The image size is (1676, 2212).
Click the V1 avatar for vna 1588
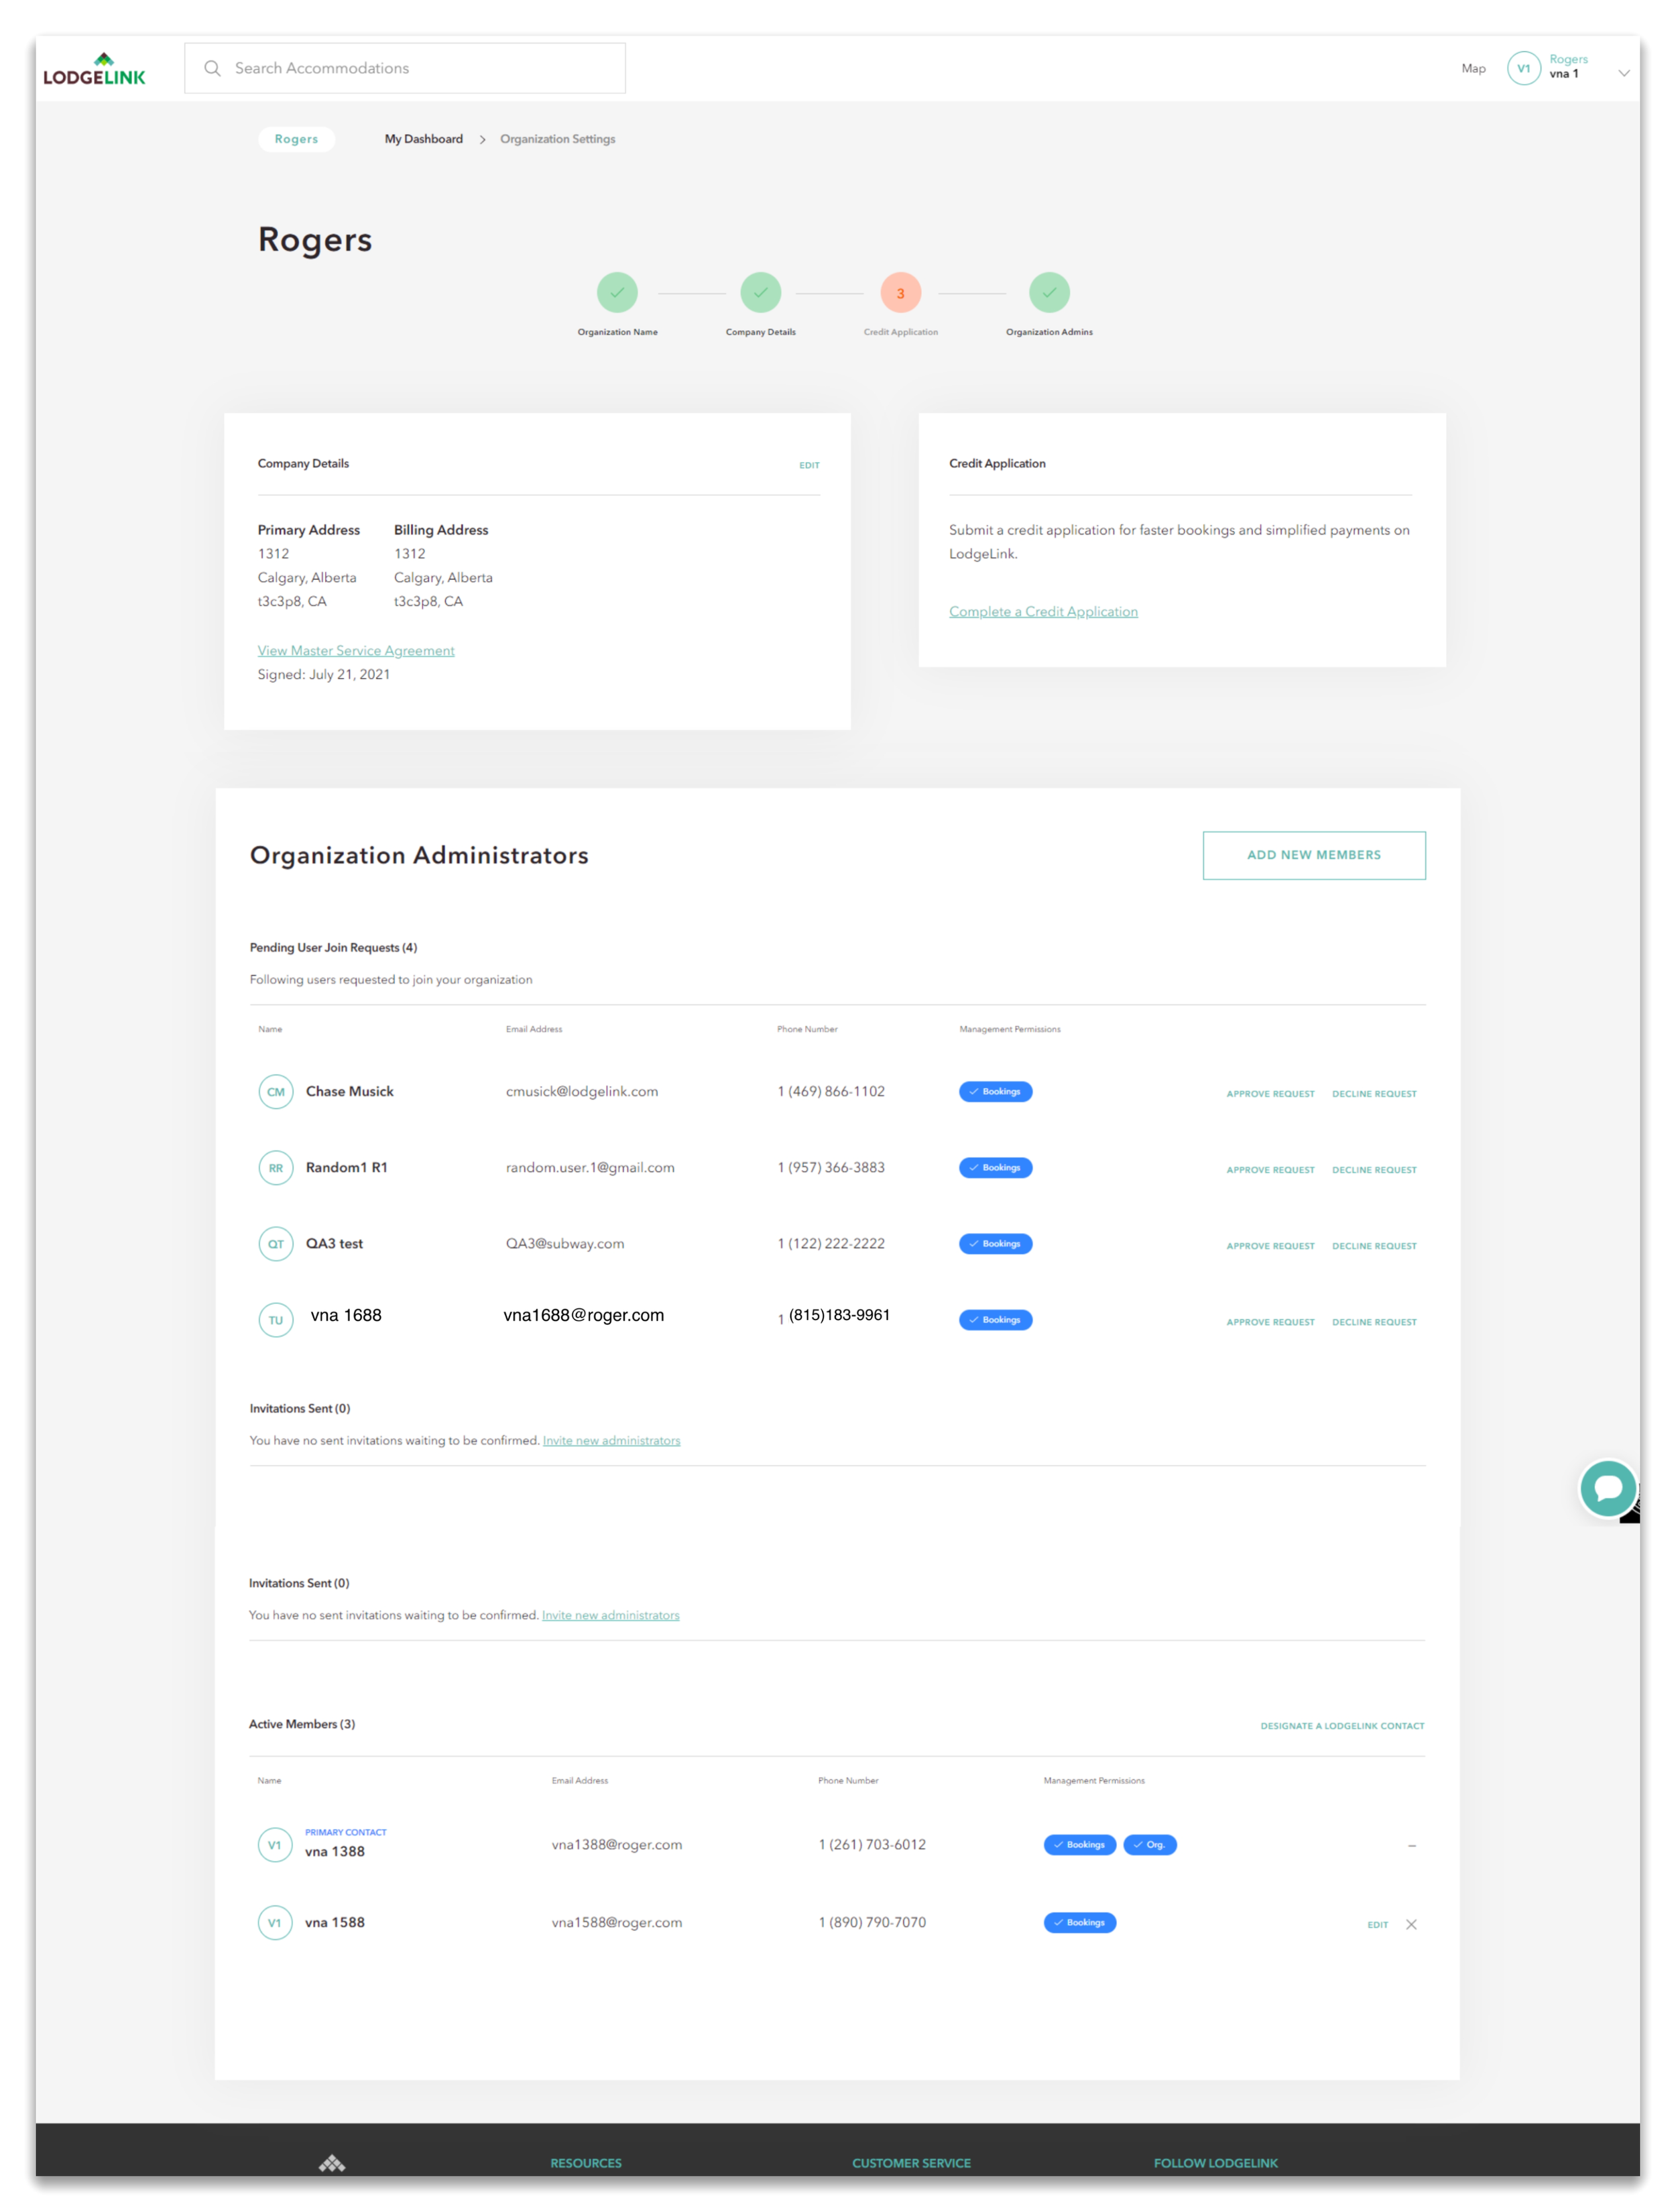tap(275, 1923)
